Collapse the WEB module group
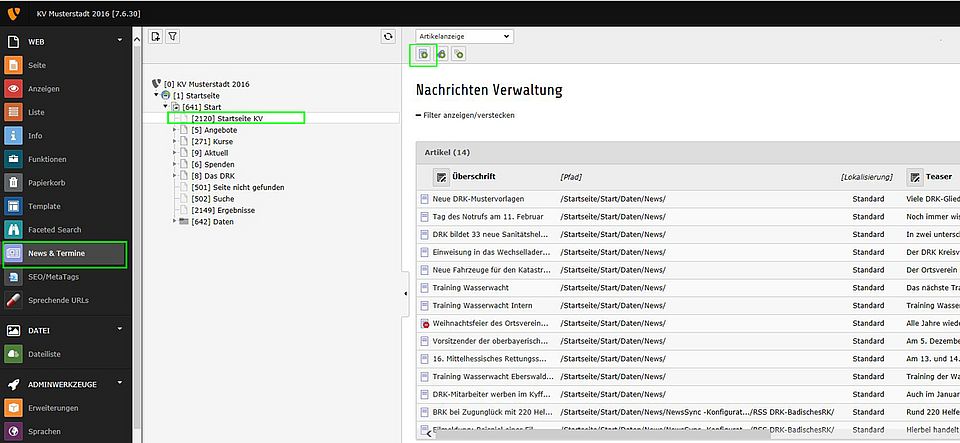960x443 pixels. coord(120,42)
